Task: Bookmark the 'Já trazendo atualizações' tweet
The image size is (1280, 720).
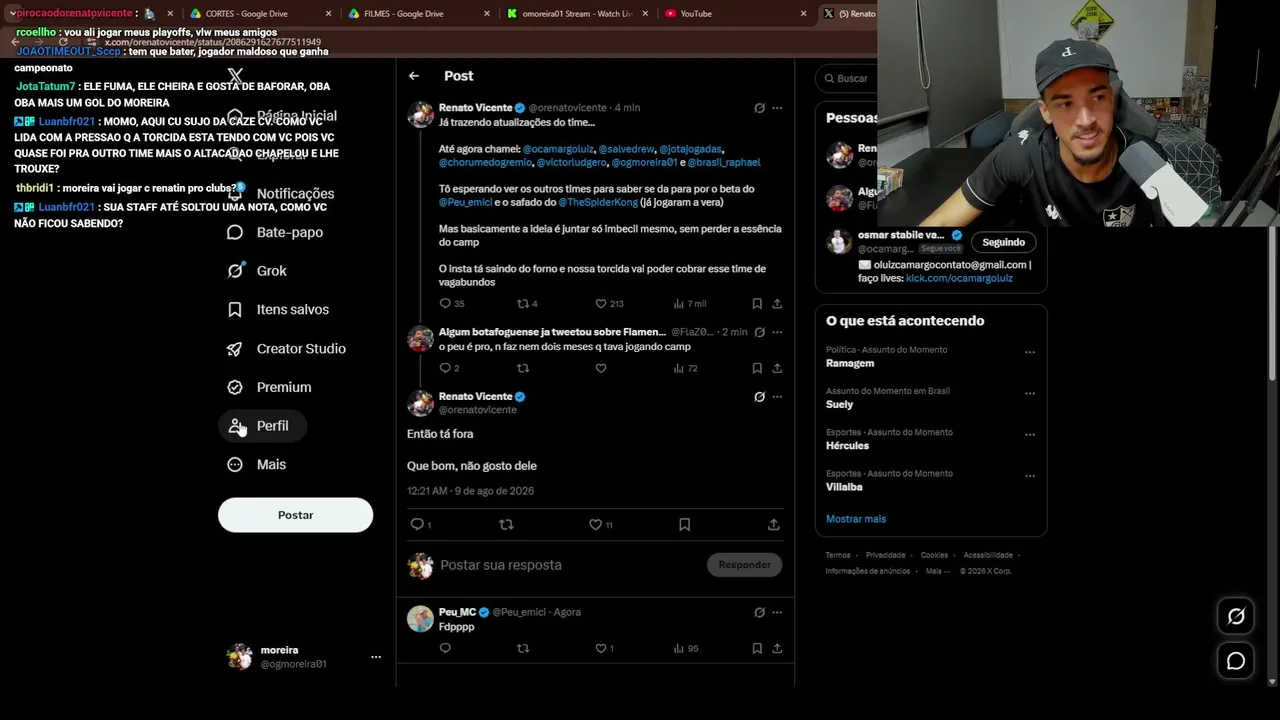Action: [x=757, y=303]
